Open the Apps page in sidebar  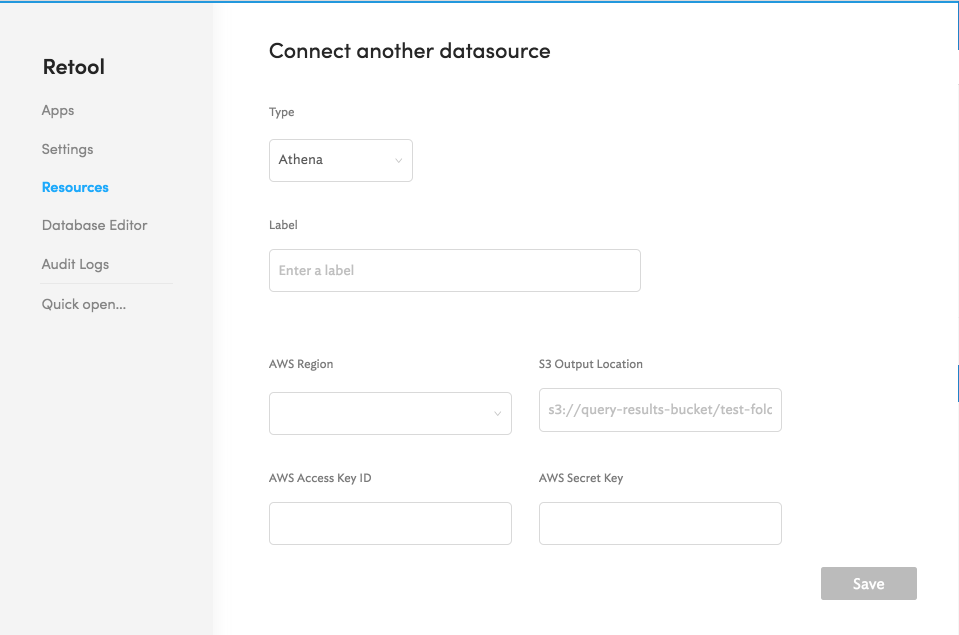[x=57, y=111]
